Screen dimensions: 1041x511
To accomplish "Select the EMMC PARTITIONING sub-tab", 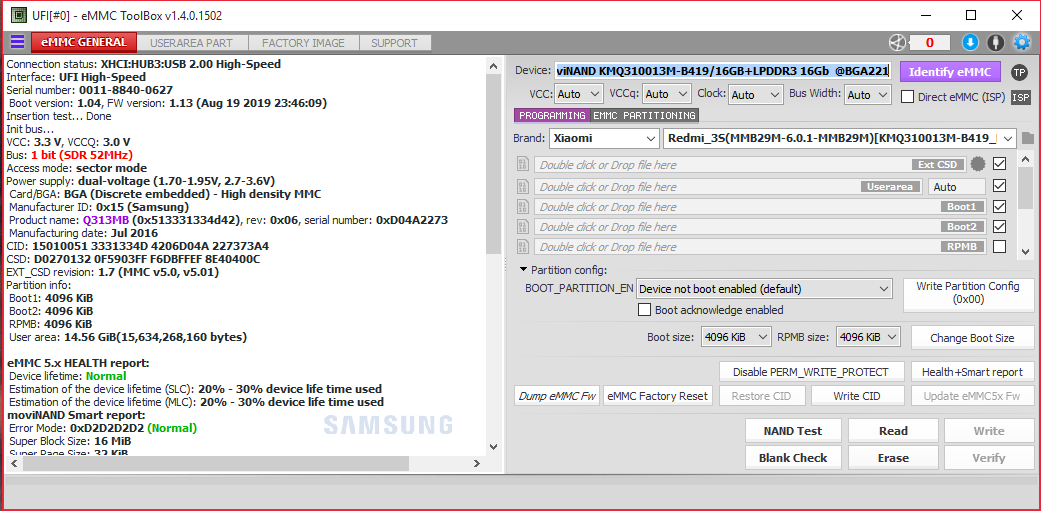I will [x=644, y=115].
